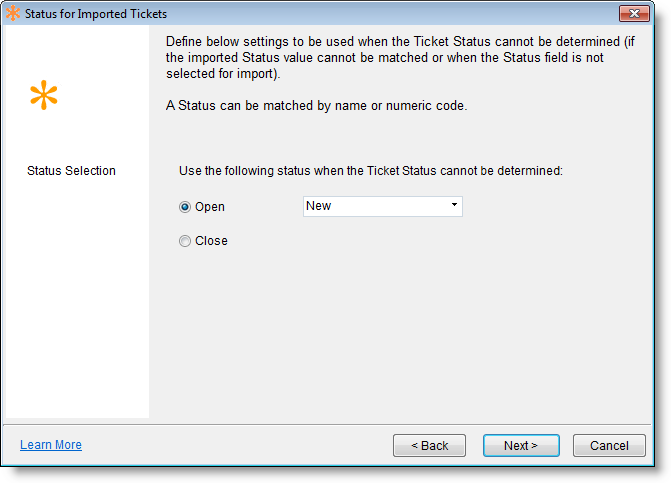Click the "matched by name or numeric code" sentence
The image size is (671, 483).
[x=316, y=106]
